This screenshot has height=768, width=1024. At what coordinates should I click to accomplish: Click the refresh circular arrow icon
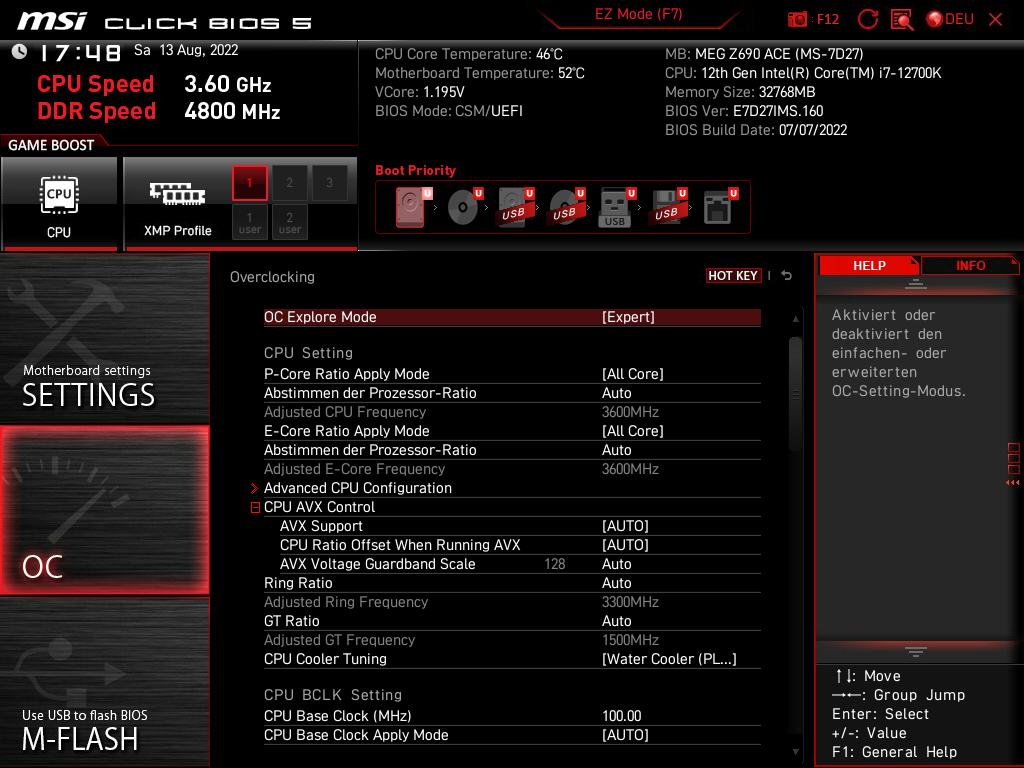[868, 19]
